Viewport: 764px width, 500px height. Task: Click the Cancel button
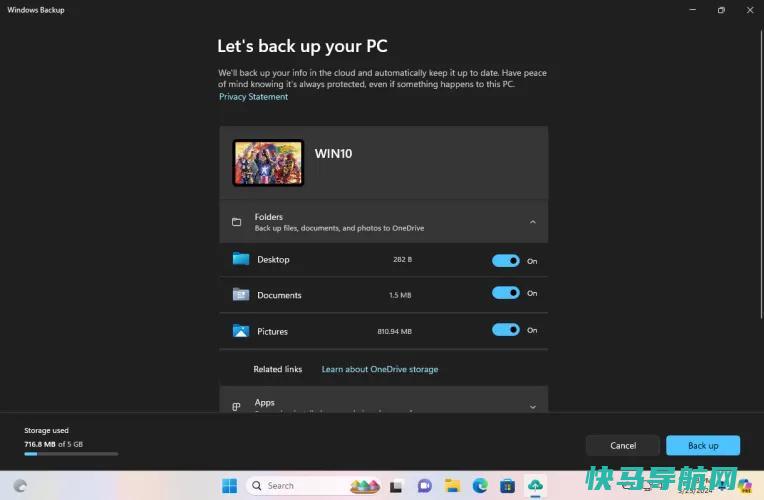coord(623,445)
